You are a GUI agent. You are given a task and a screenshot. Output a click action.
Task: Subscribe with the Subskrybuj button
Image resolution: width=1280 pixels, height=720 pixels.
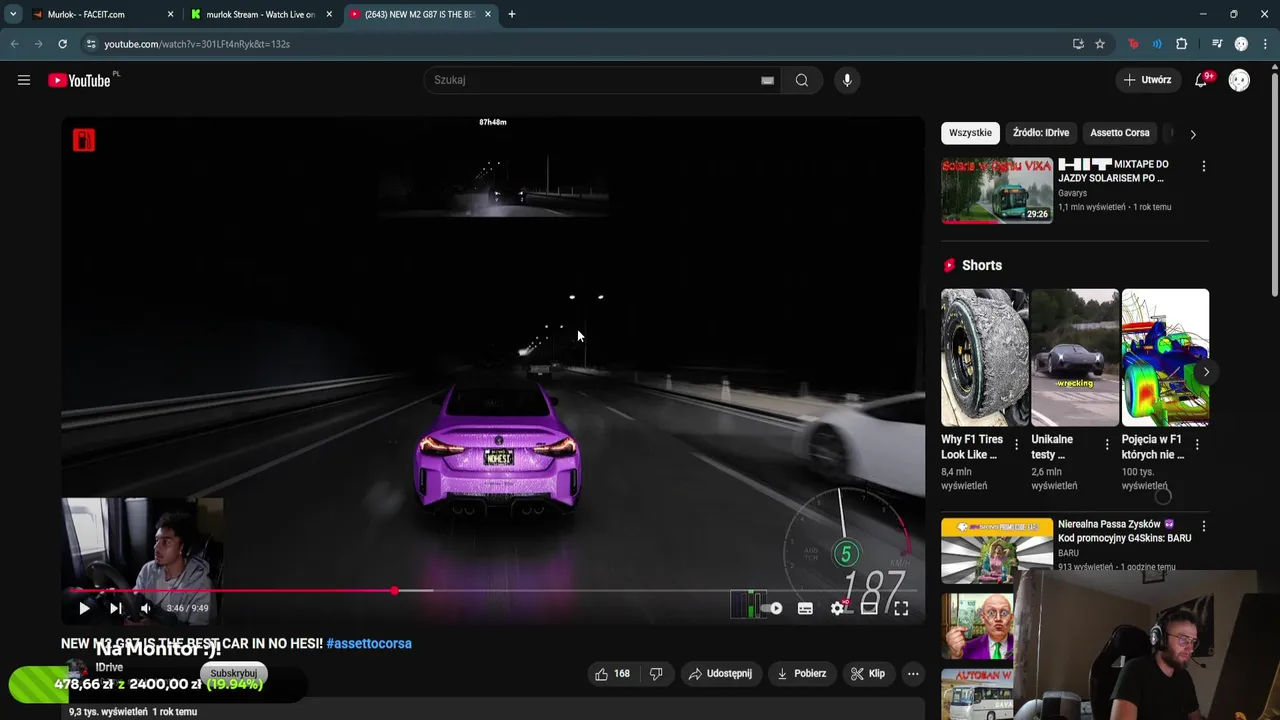tap(234, 673)
